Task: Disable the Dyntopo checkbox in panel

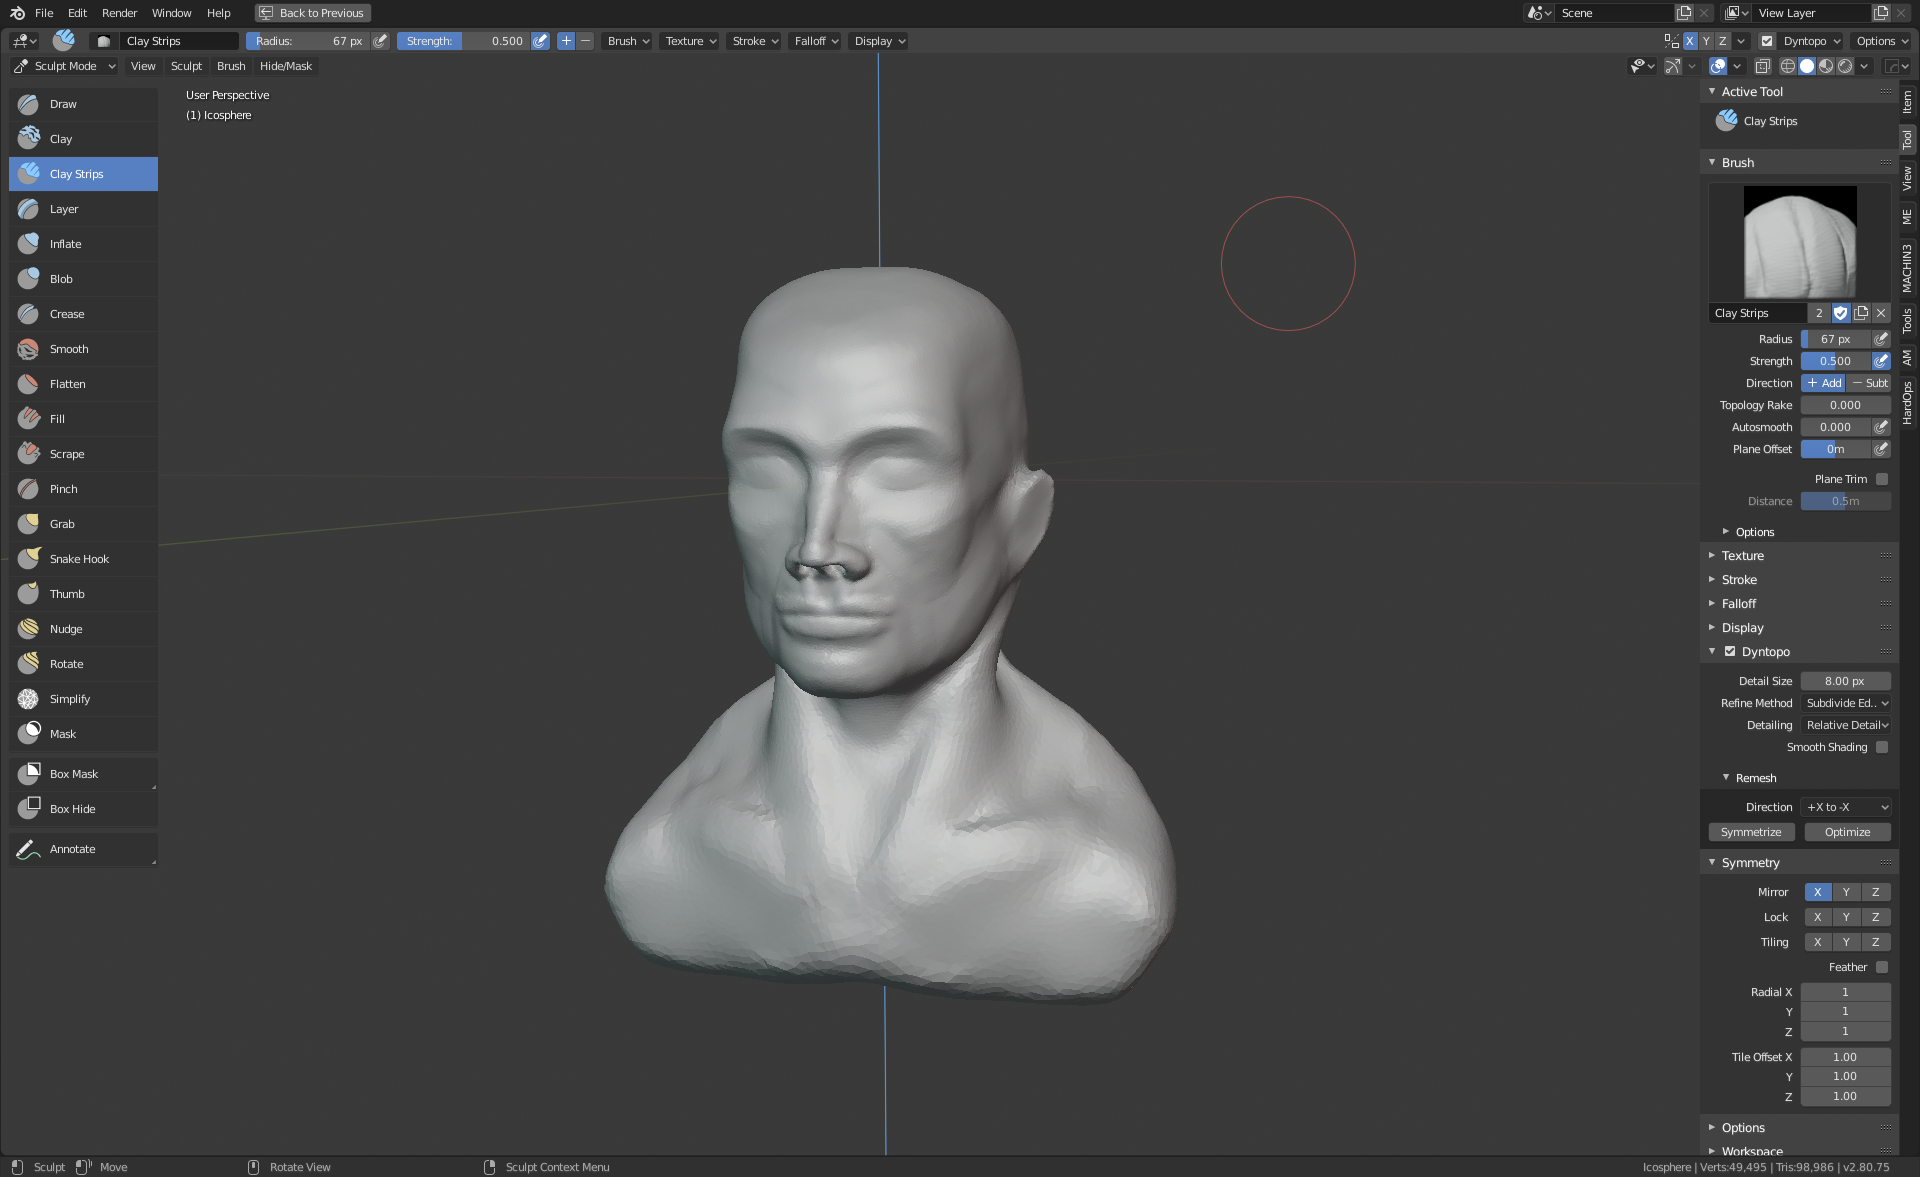Action: (x=1730, y=651)
